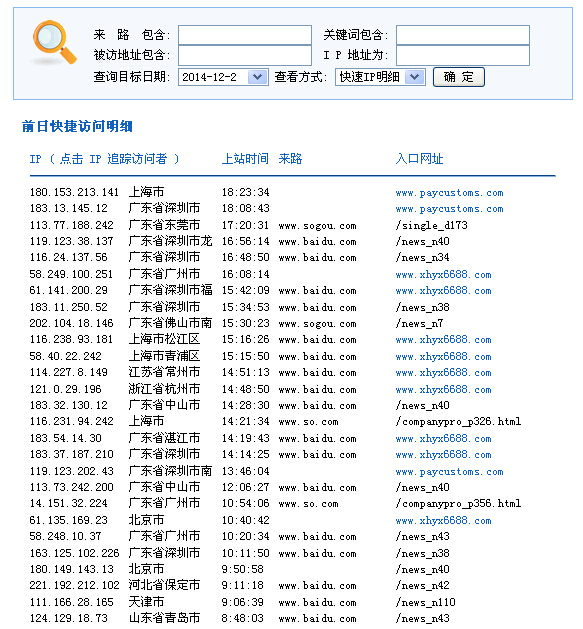The width and height of the screenshot is (583, 629).
Task: Focus the 来路包含 input field
Action: pyautogui.click(x=245, y=35)
